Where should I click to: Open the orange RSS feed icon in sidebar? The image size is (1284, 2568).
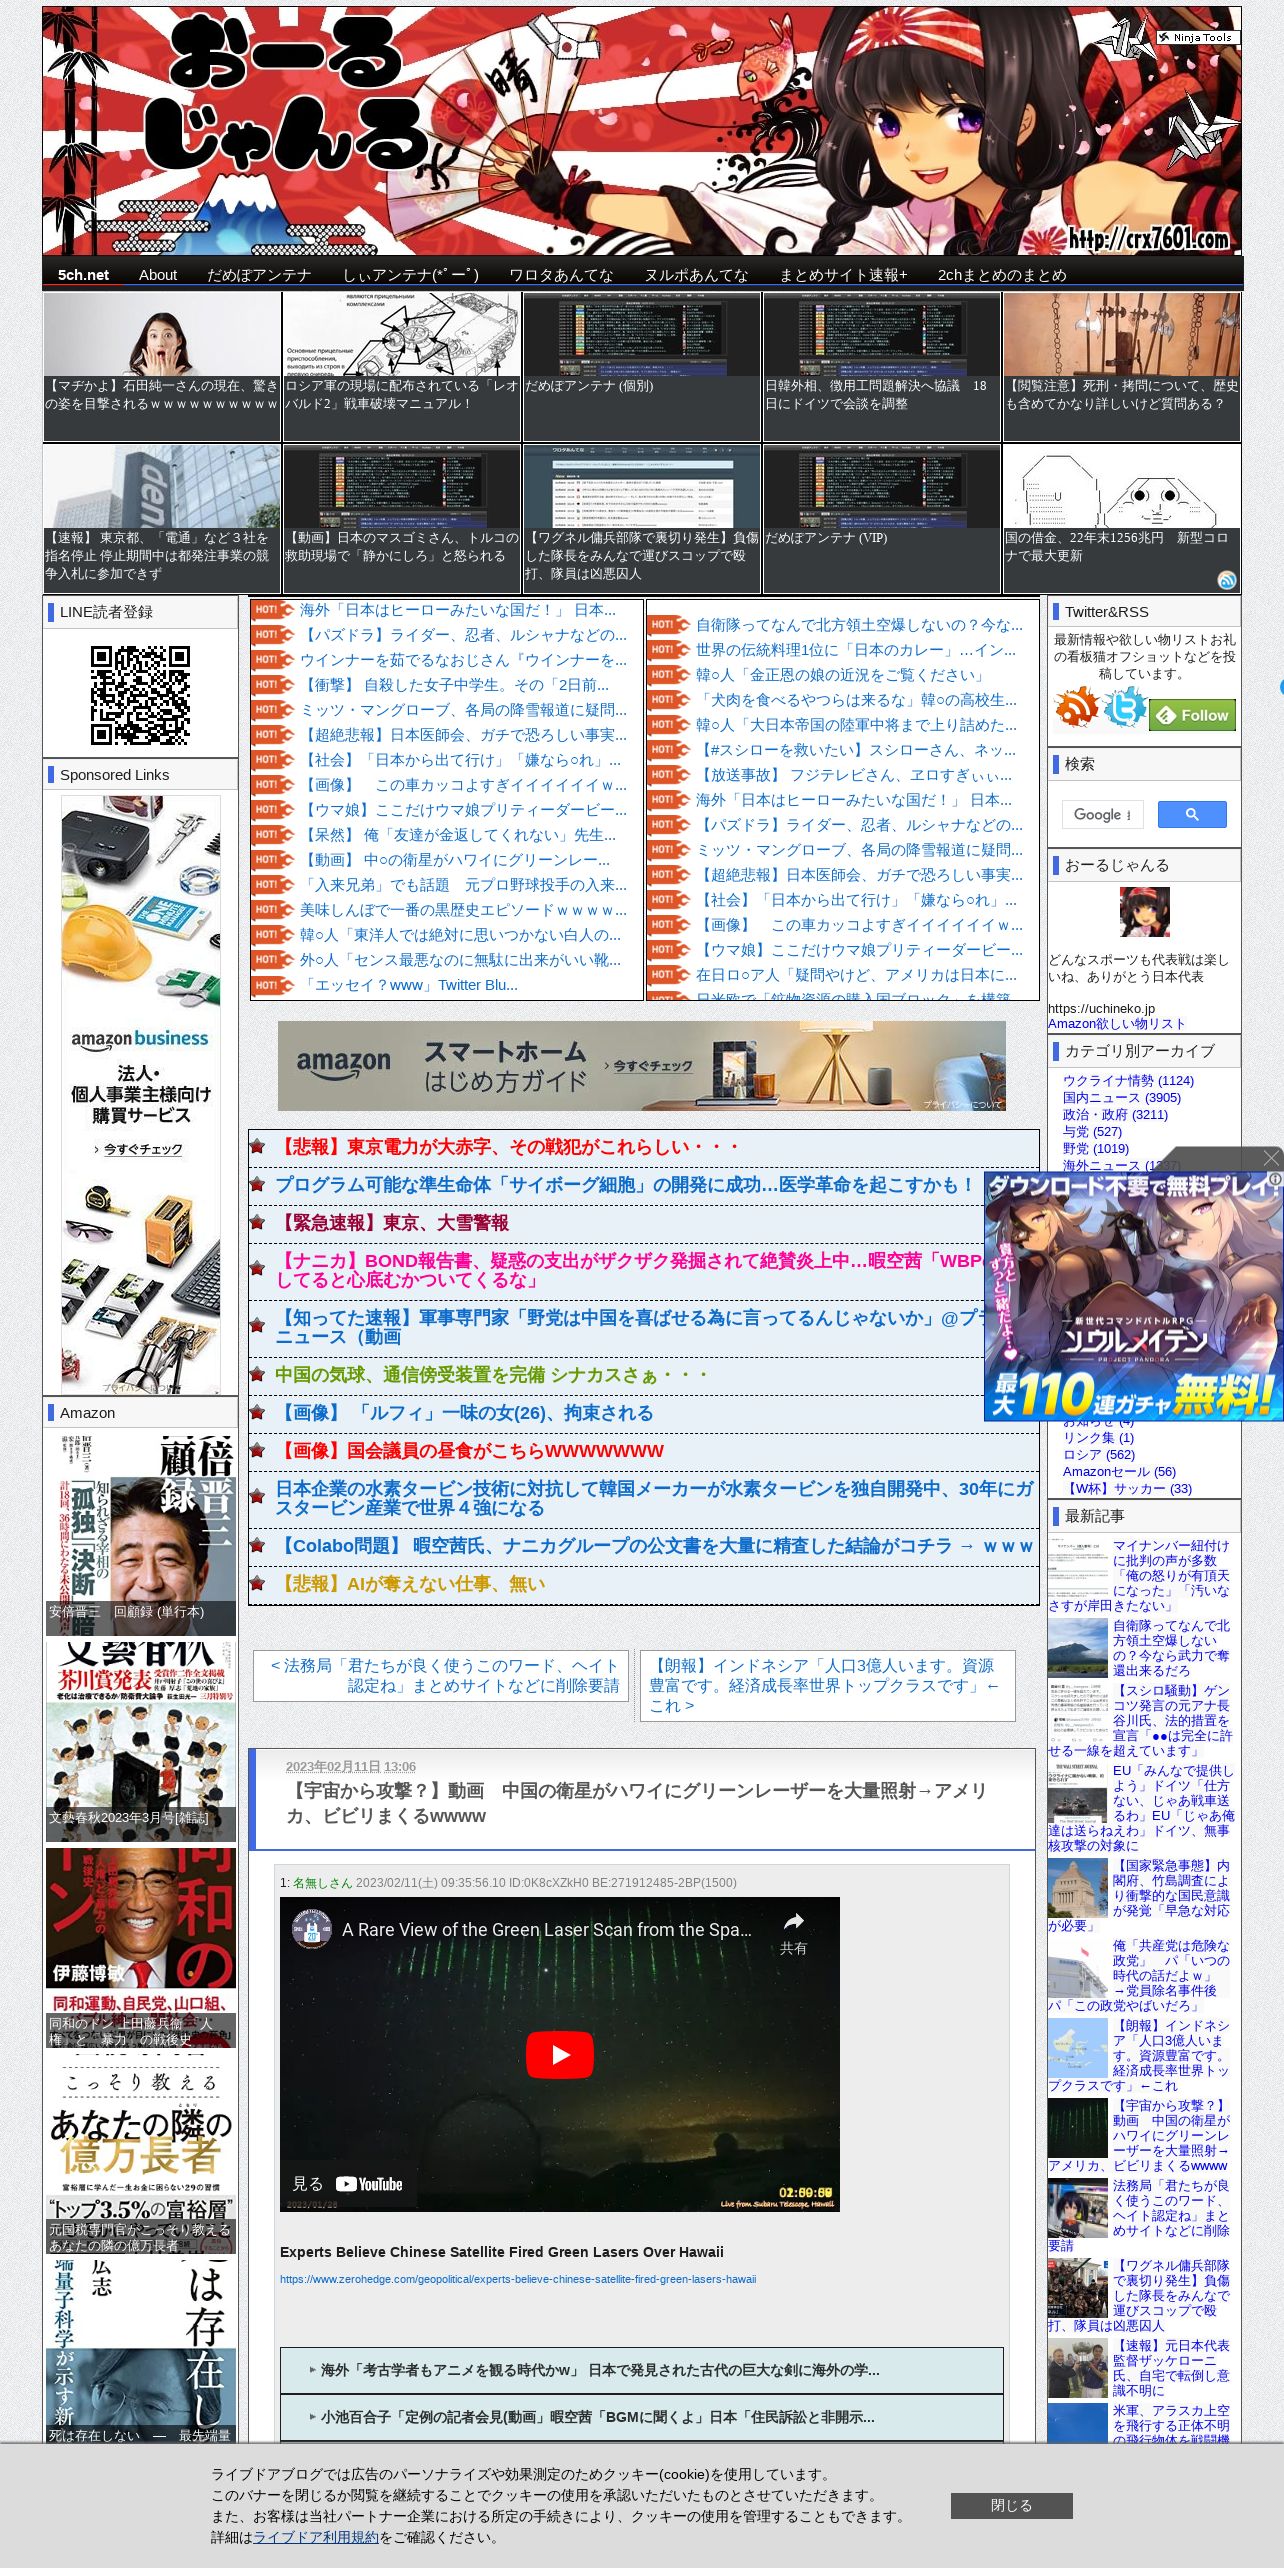tap(1076, 708)
